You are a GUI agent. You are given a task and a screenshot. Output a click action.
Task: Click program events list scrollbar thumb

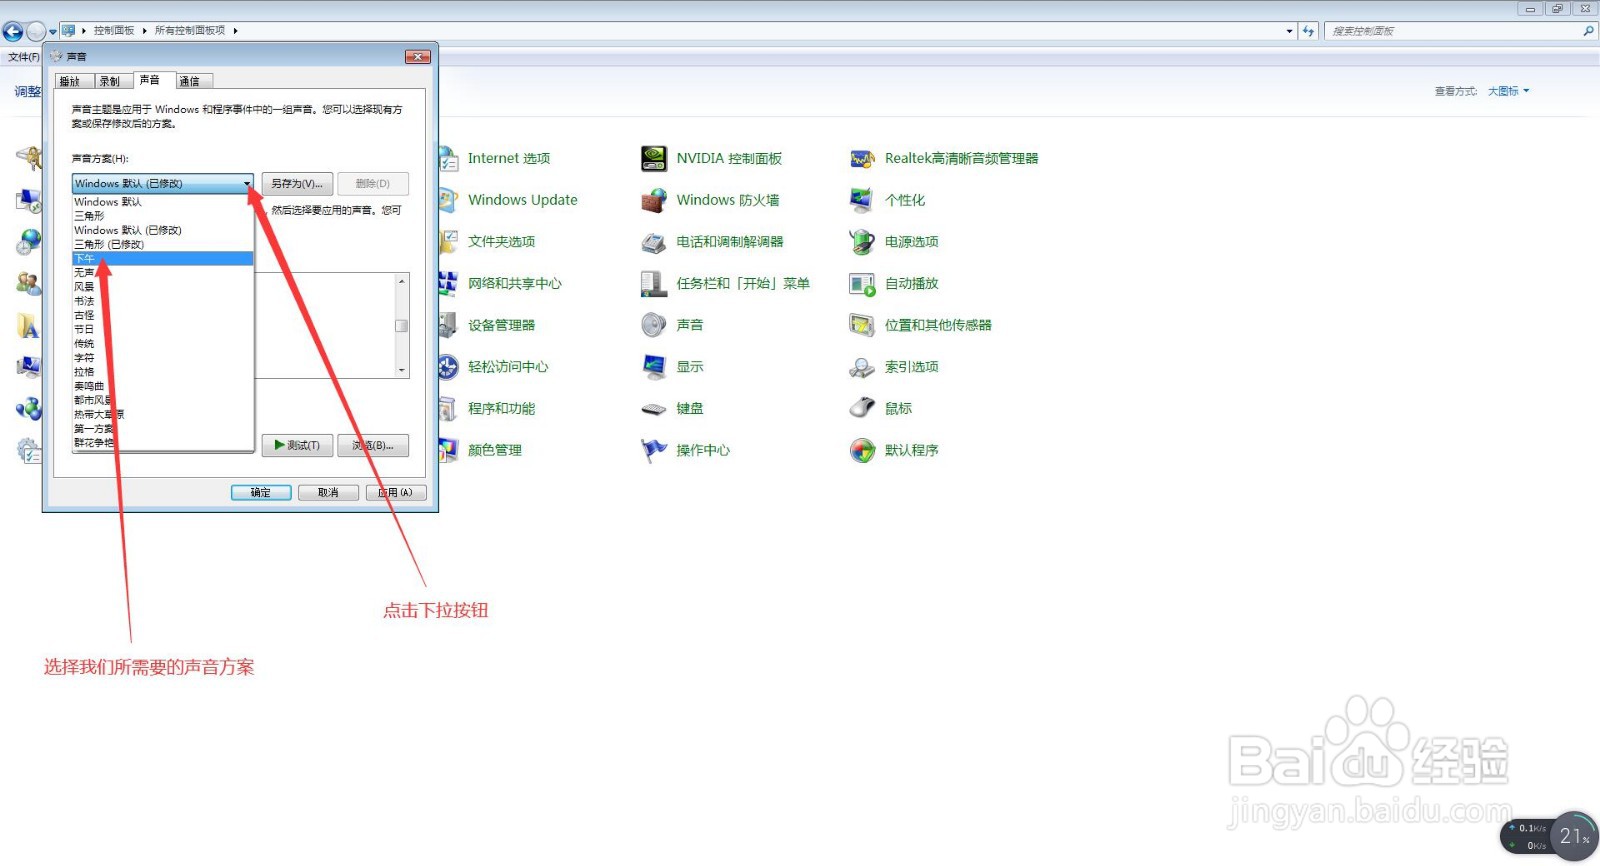[401, 326]
